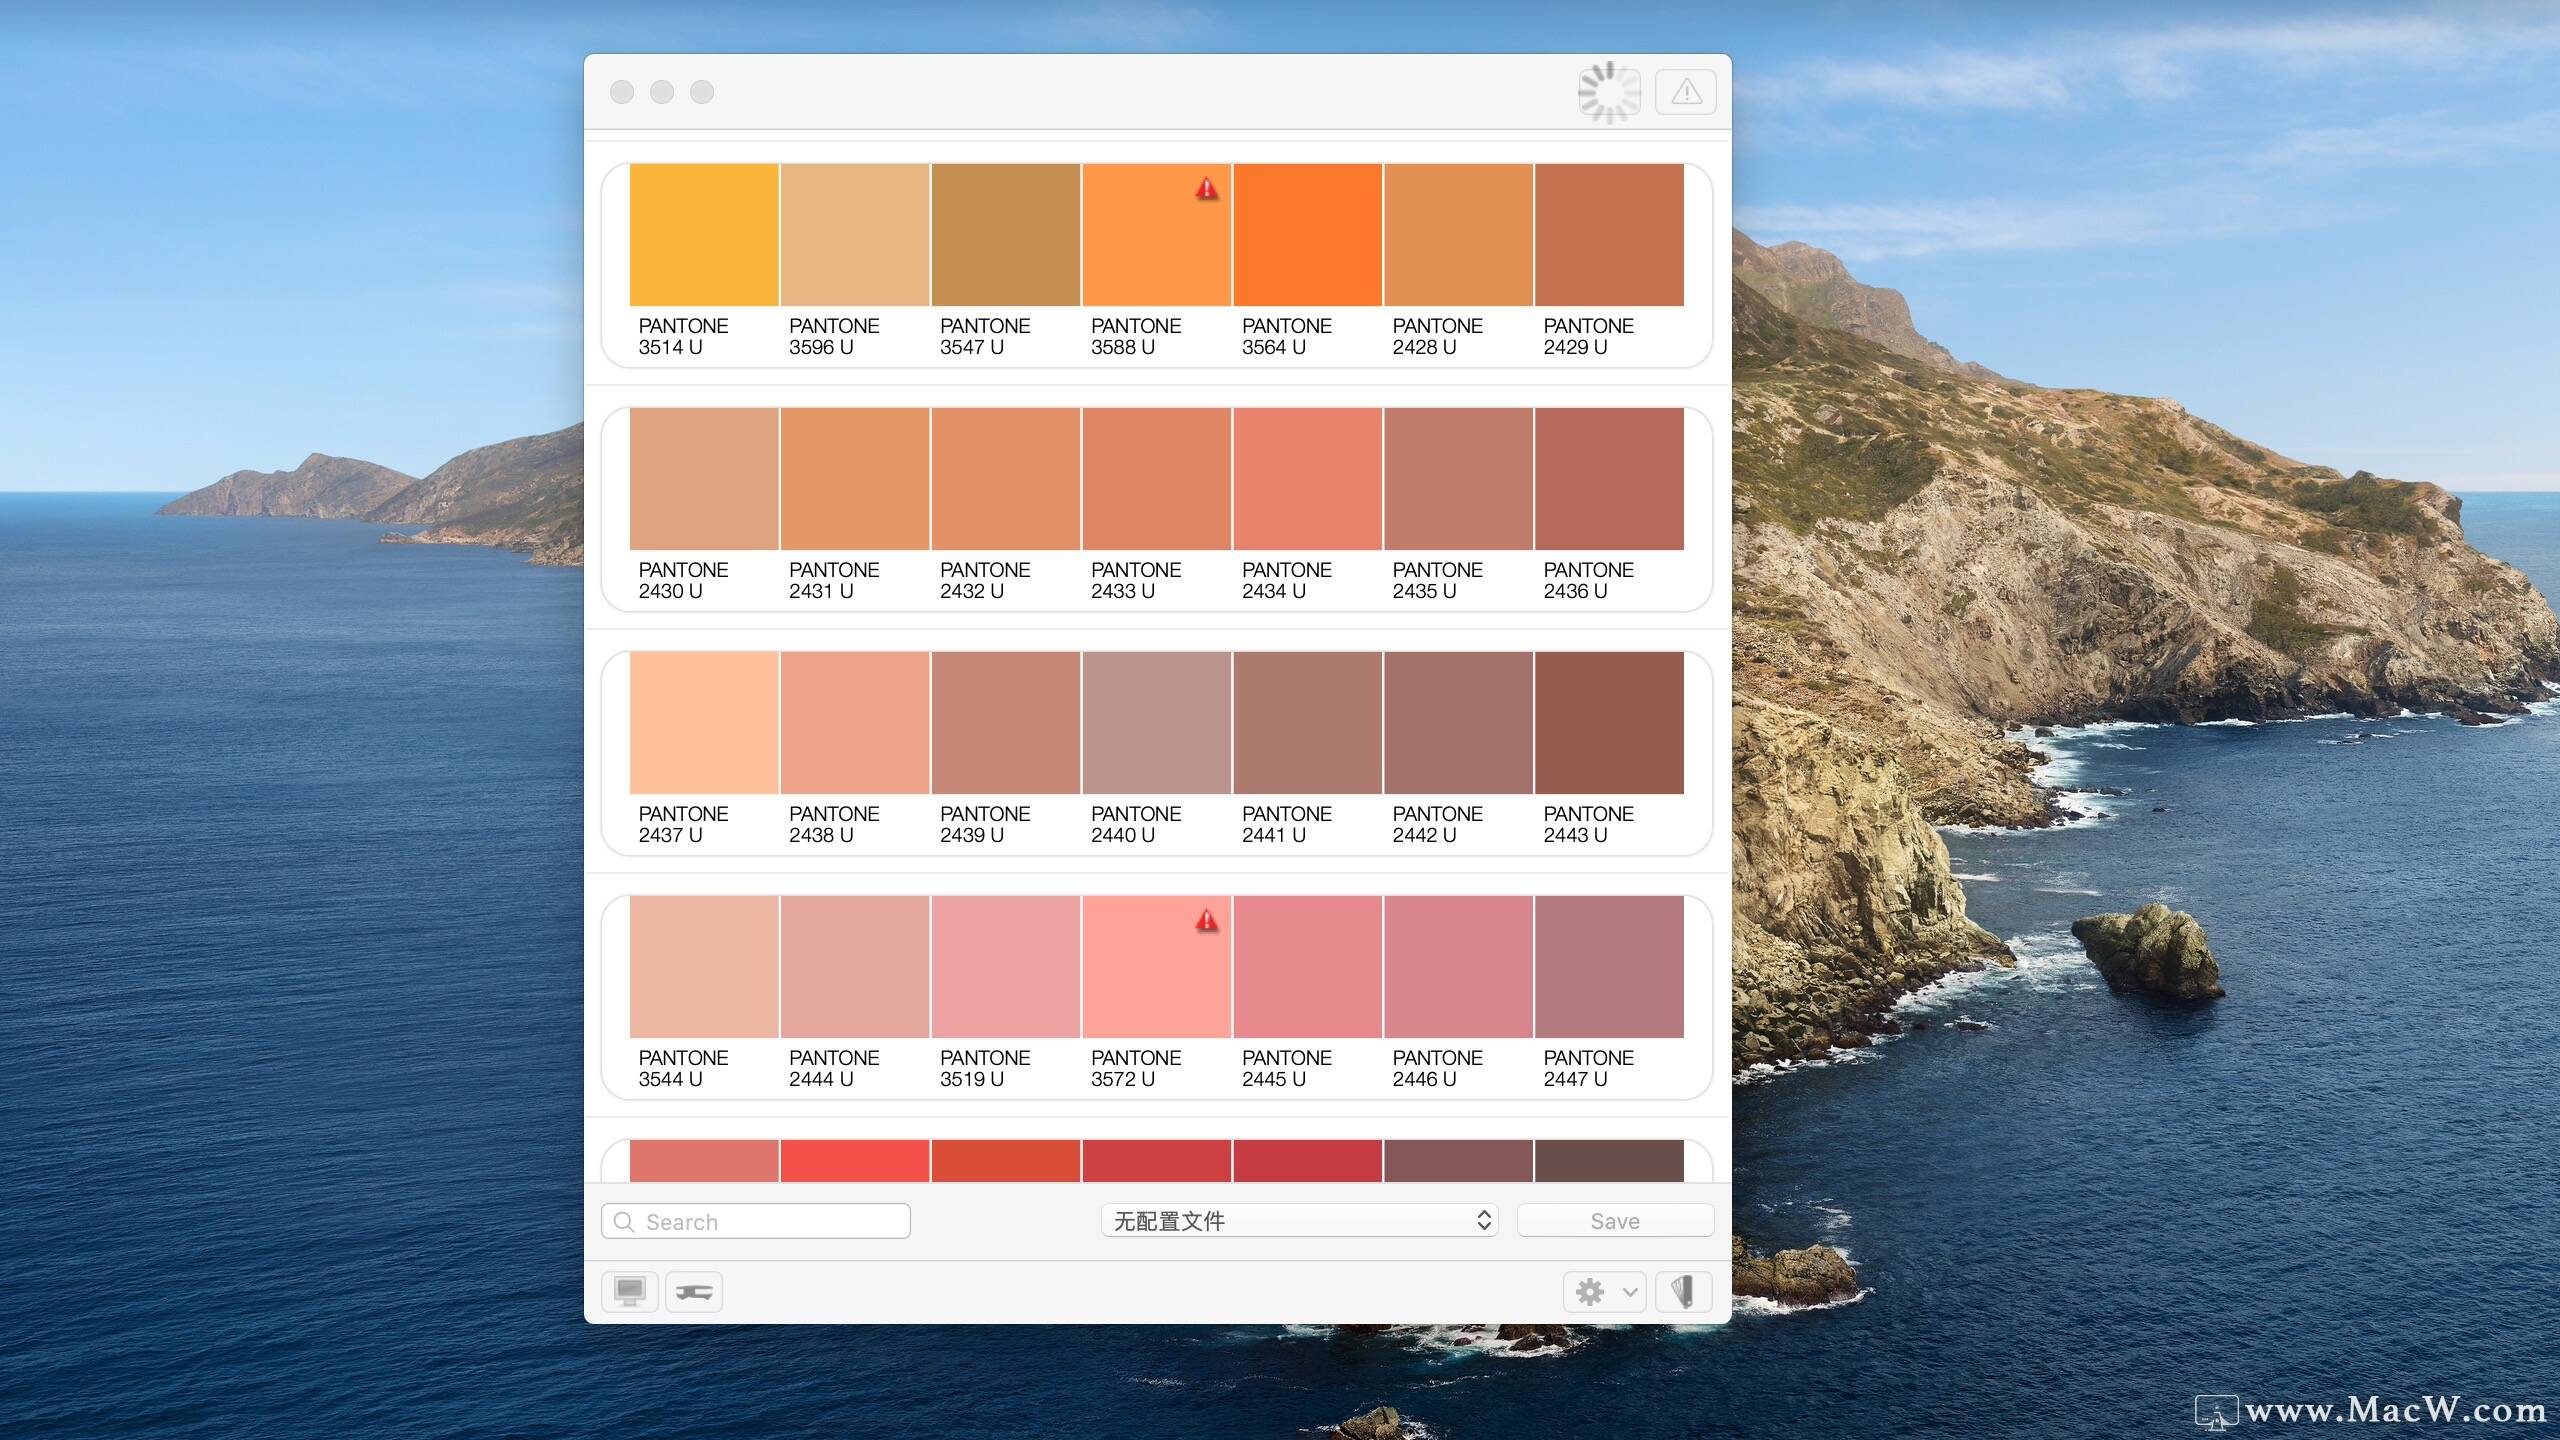
Task: Select the PANTONE 2437 U swatch
Action: (704, 723)
